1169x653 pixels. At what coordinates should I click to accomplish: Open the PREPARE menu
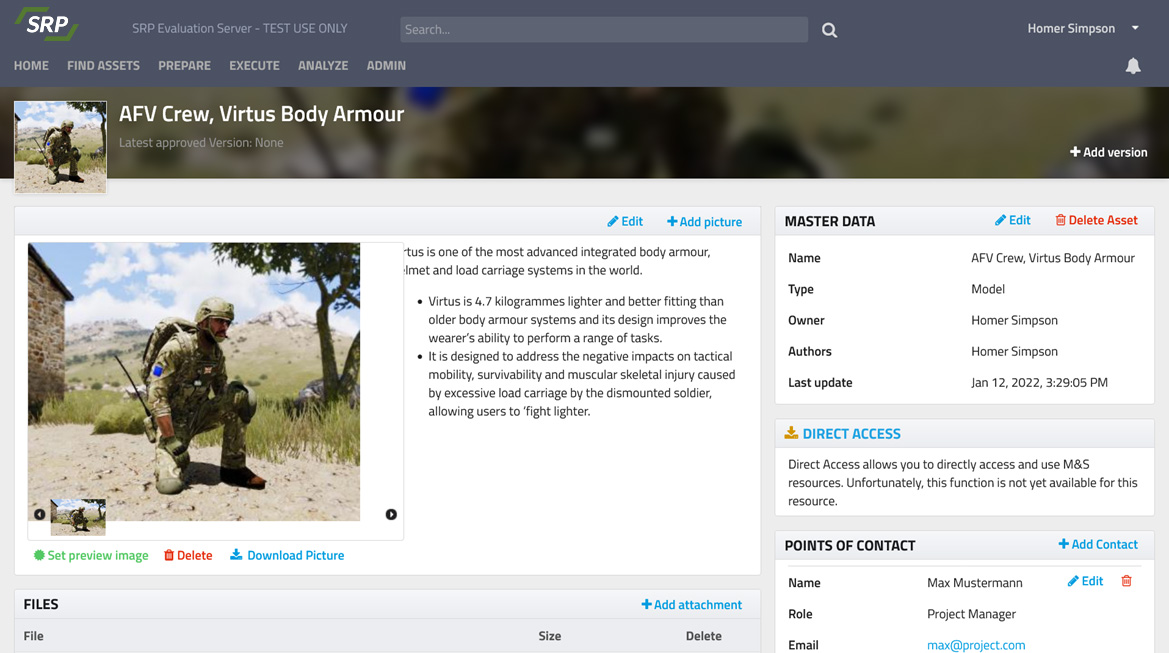[184, 66]
